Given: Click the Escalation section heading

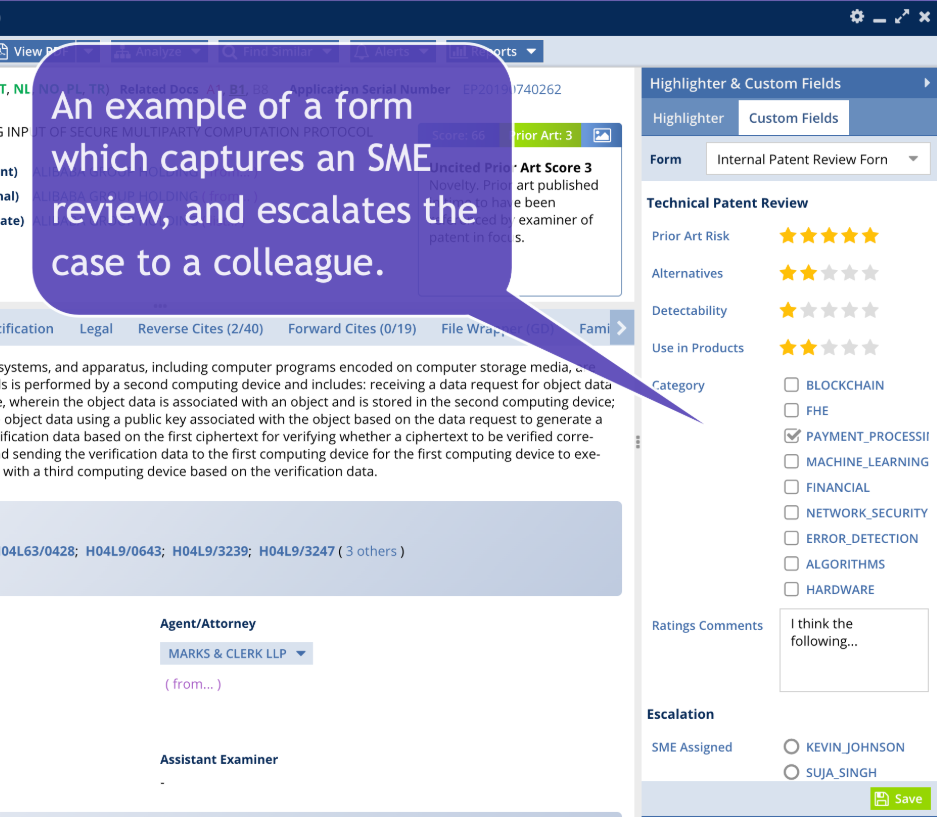Looking at the screenshot, I should (x=681, y=714).
